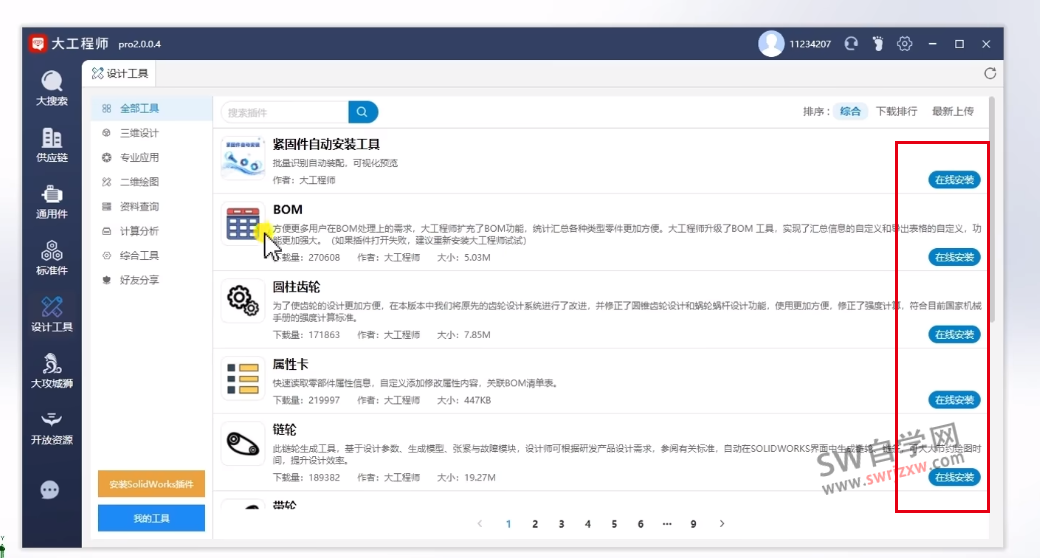Open the 标准件 sidebar section
Viewport: 1040px width, 558px height.
click(51, 257)
